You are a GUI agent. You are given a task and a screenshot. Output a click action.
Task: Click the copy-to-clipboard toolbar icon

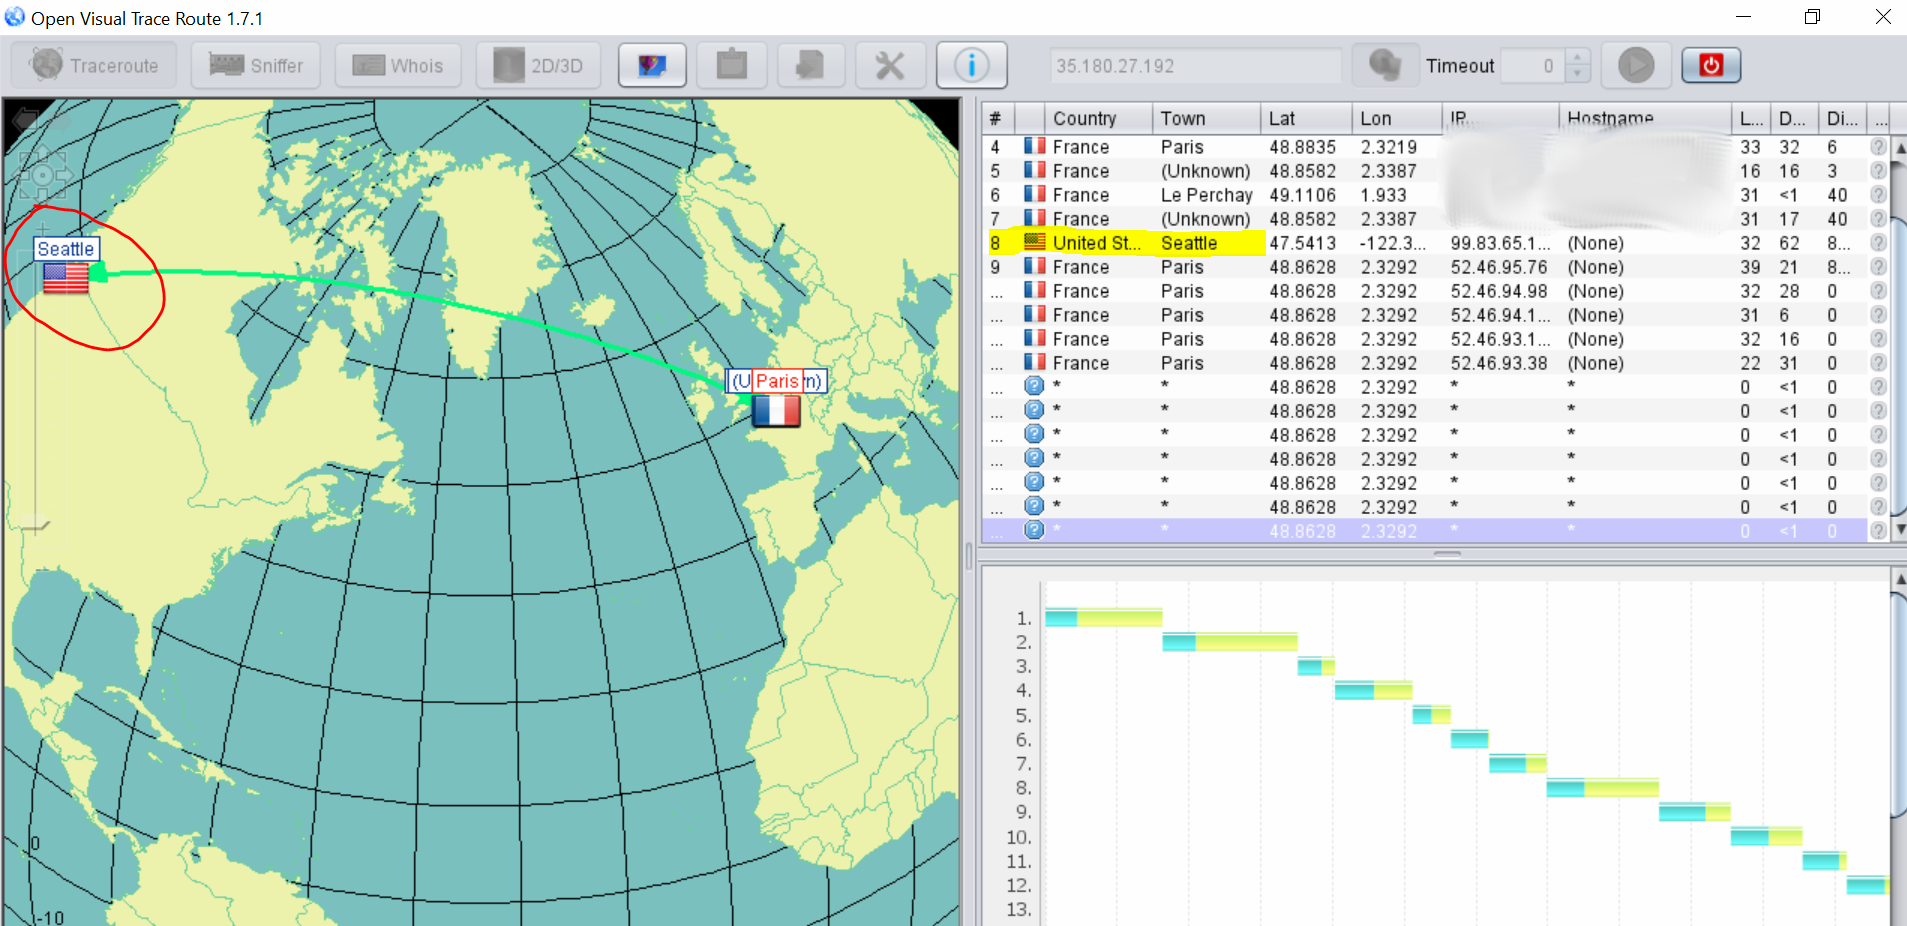point(732,66)
